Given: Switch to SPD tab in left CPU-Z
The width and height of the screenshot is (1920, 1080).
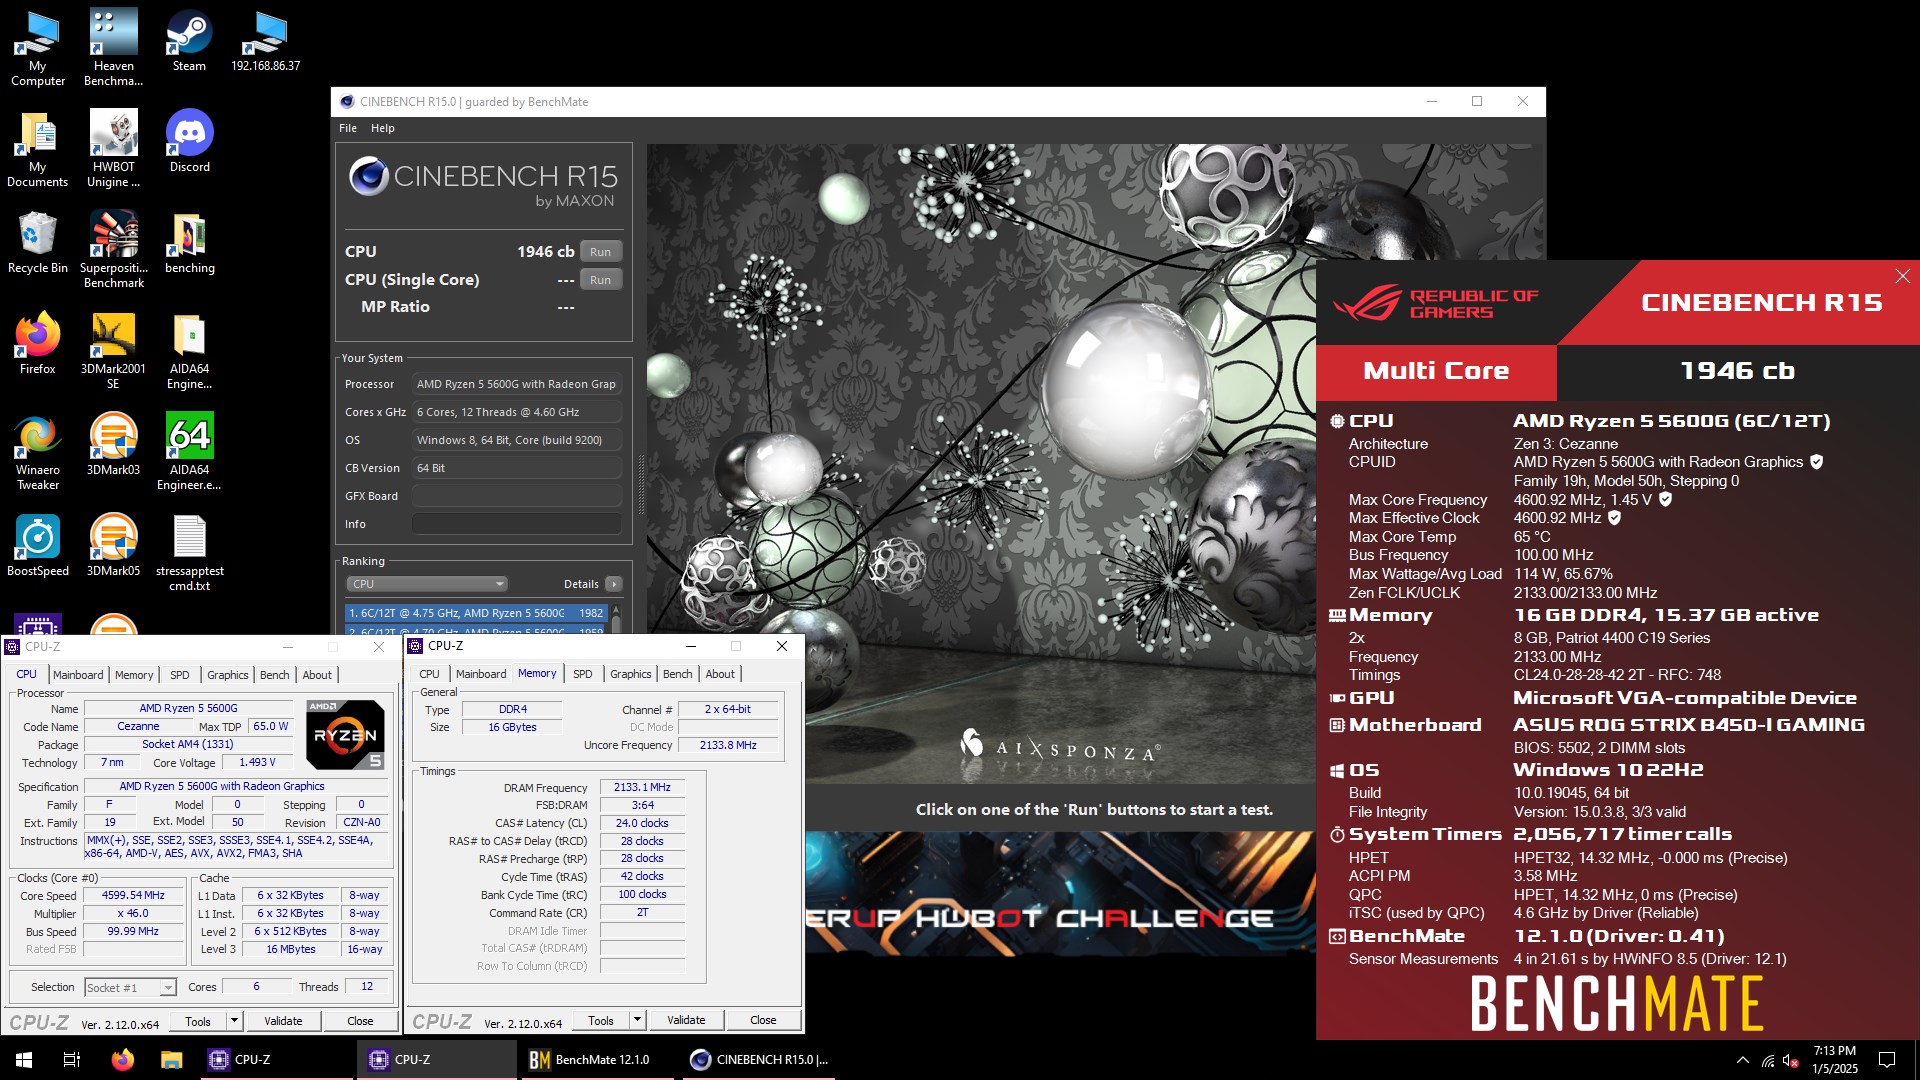Looking at the screenshot, I should (180, 675).
